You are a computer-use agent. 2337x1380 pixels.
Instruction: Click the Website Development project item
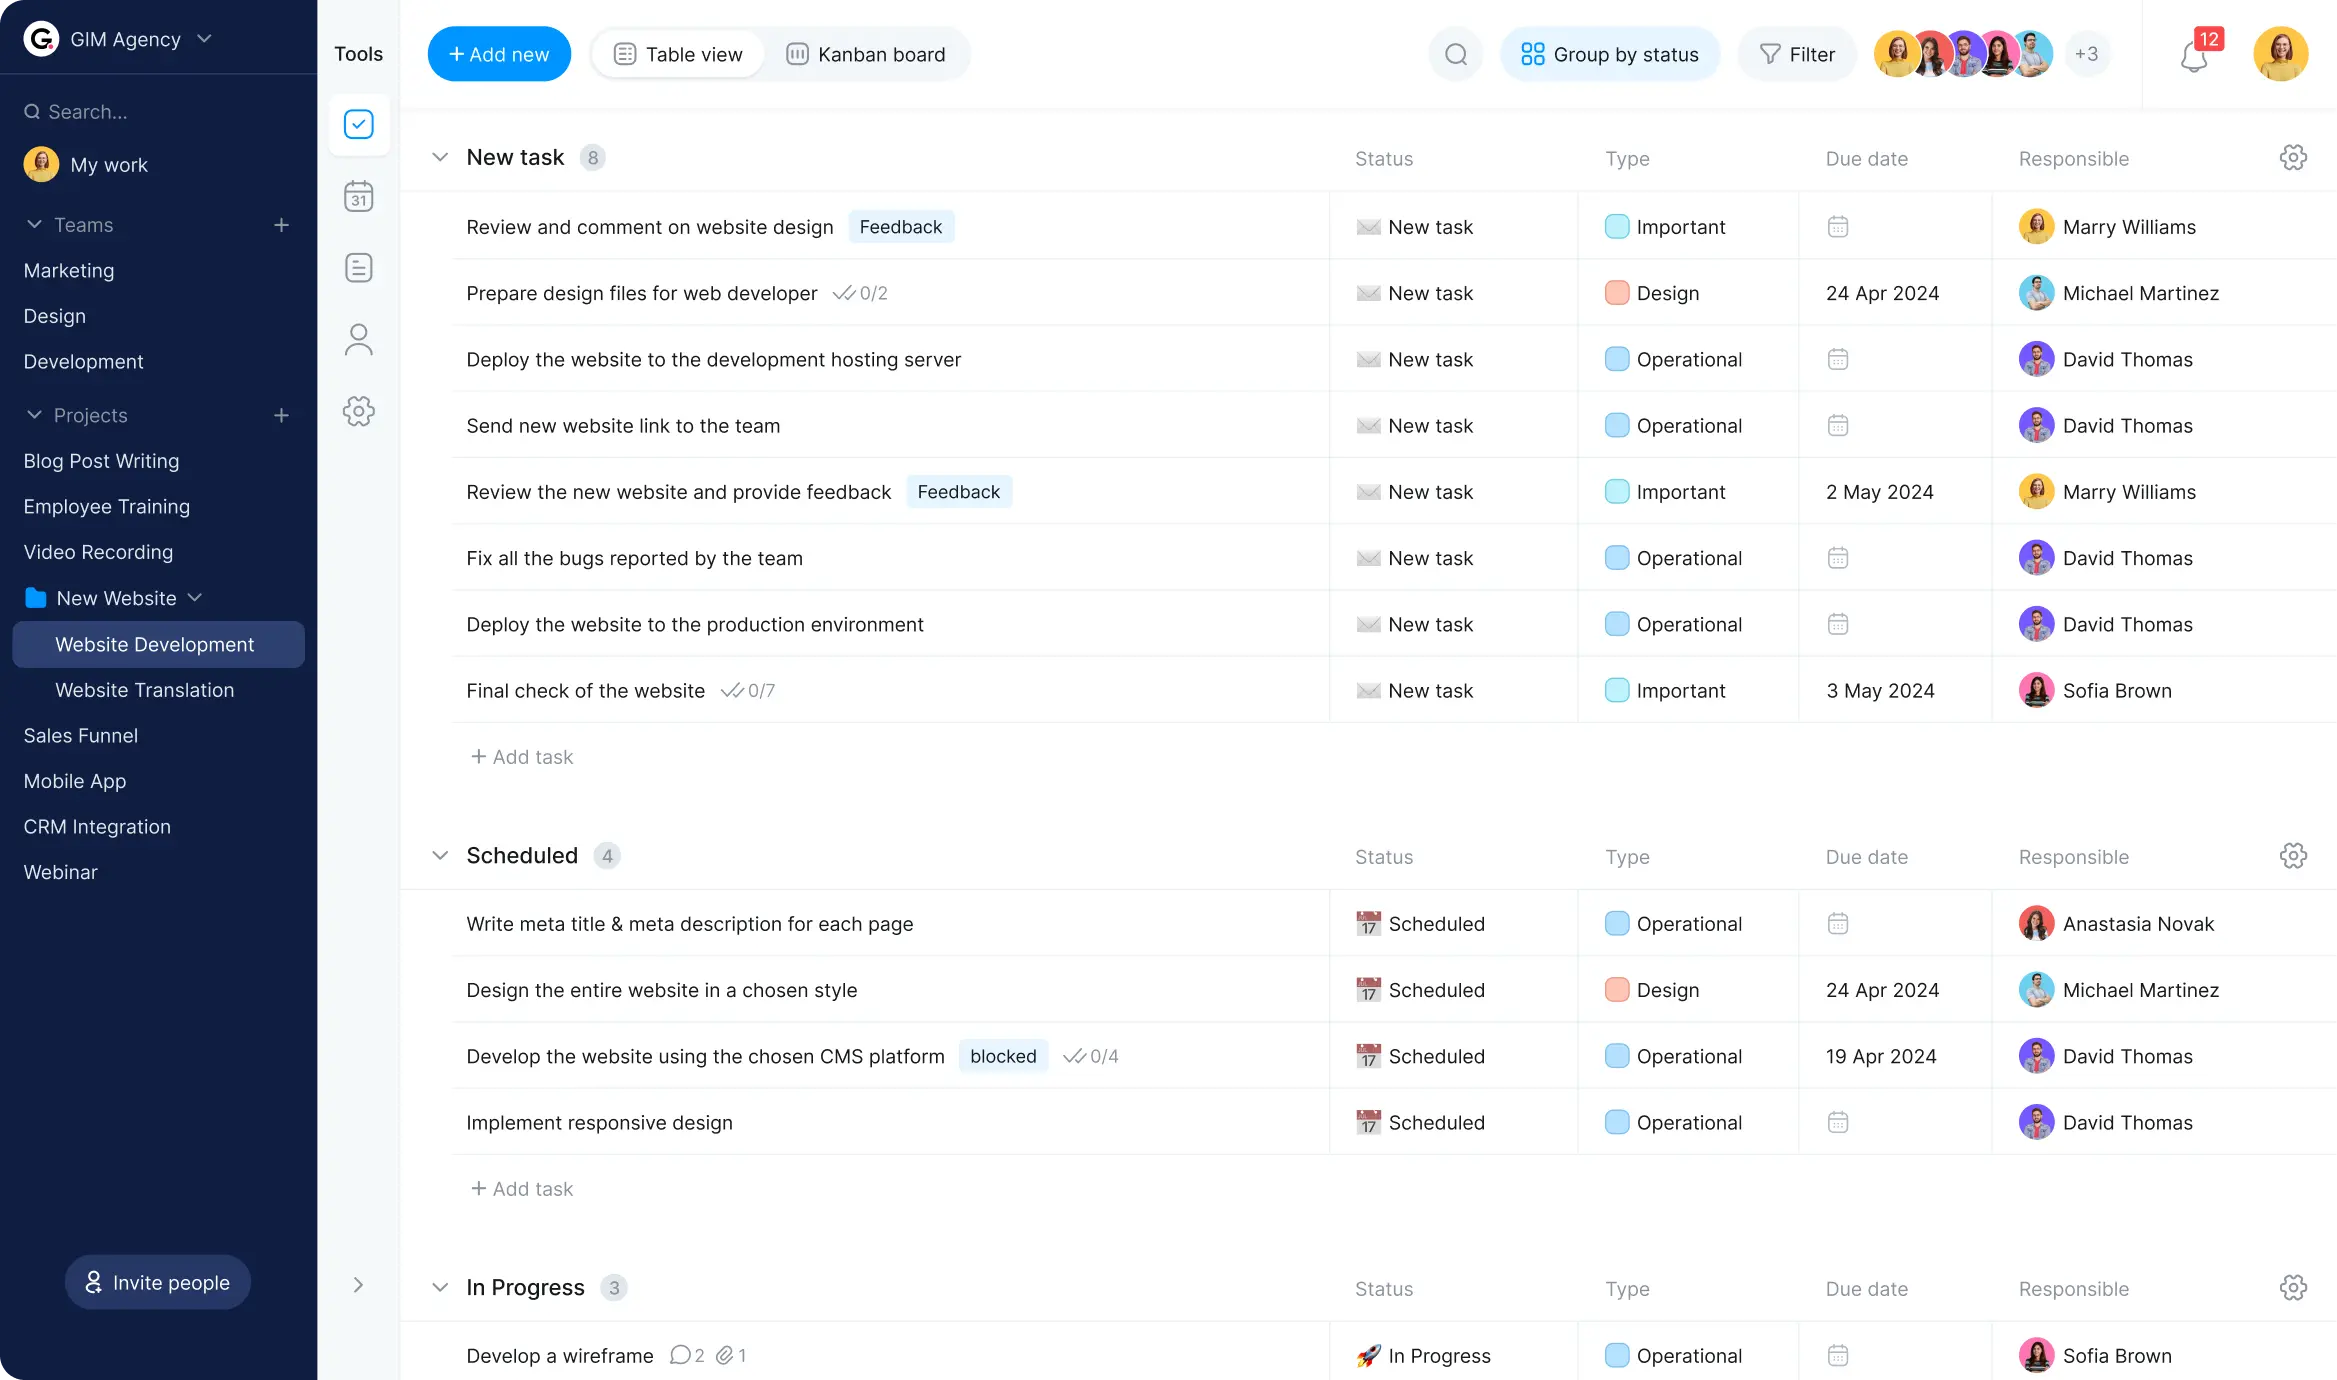(x=154, y=644)
